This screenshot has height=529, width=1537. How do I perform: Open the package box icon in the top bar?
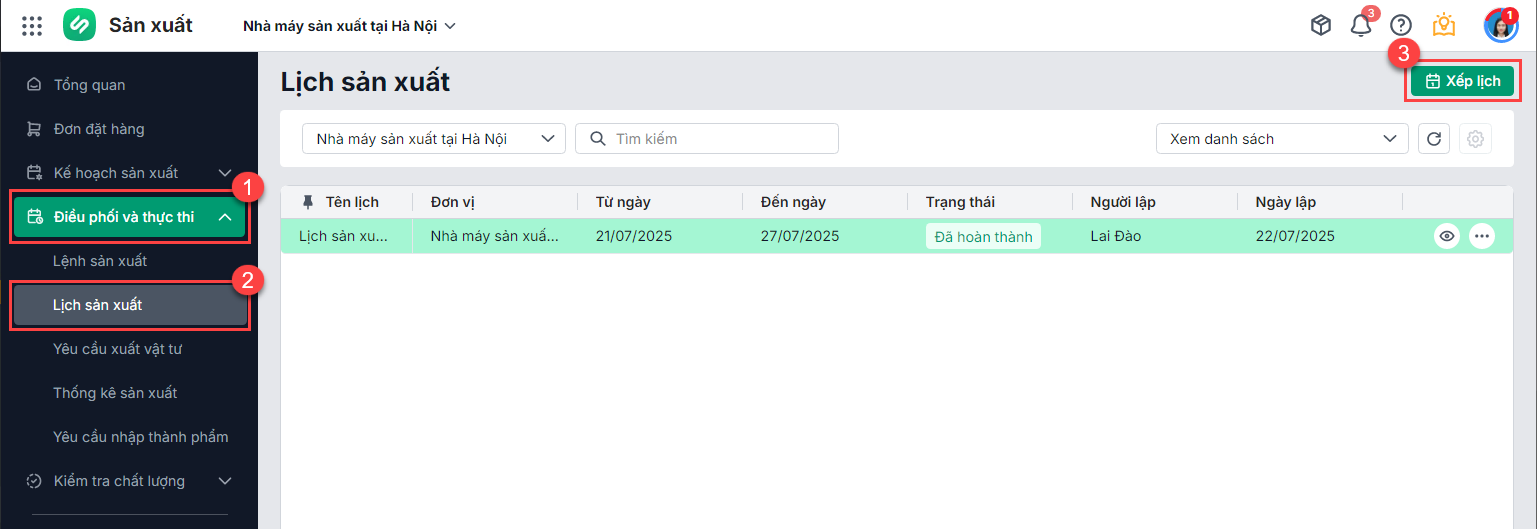[1321, 26]
